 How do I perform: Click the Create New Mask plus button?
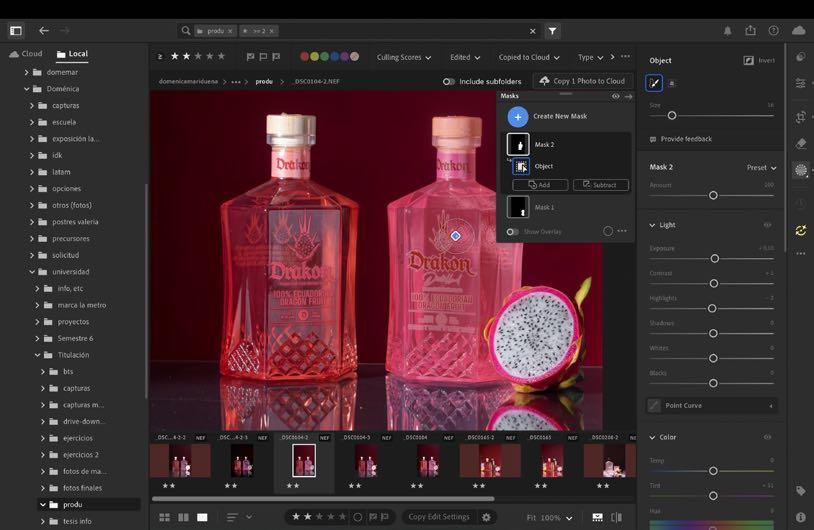tap(518, 117)
